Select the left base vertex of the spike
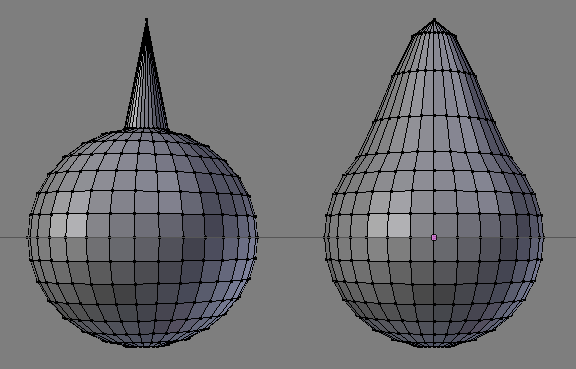576x369 pixels. tap(125, 129)
